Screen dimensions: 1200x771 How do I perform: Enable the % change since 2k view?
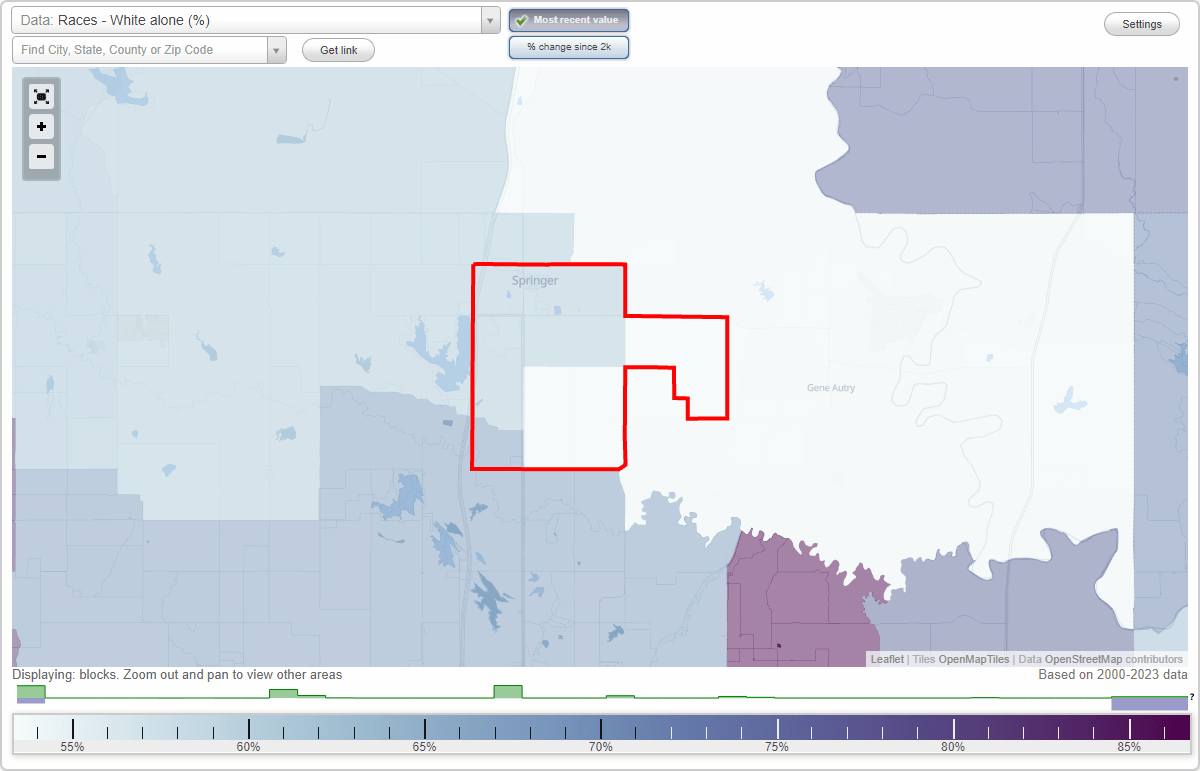[x=569, y=47]
